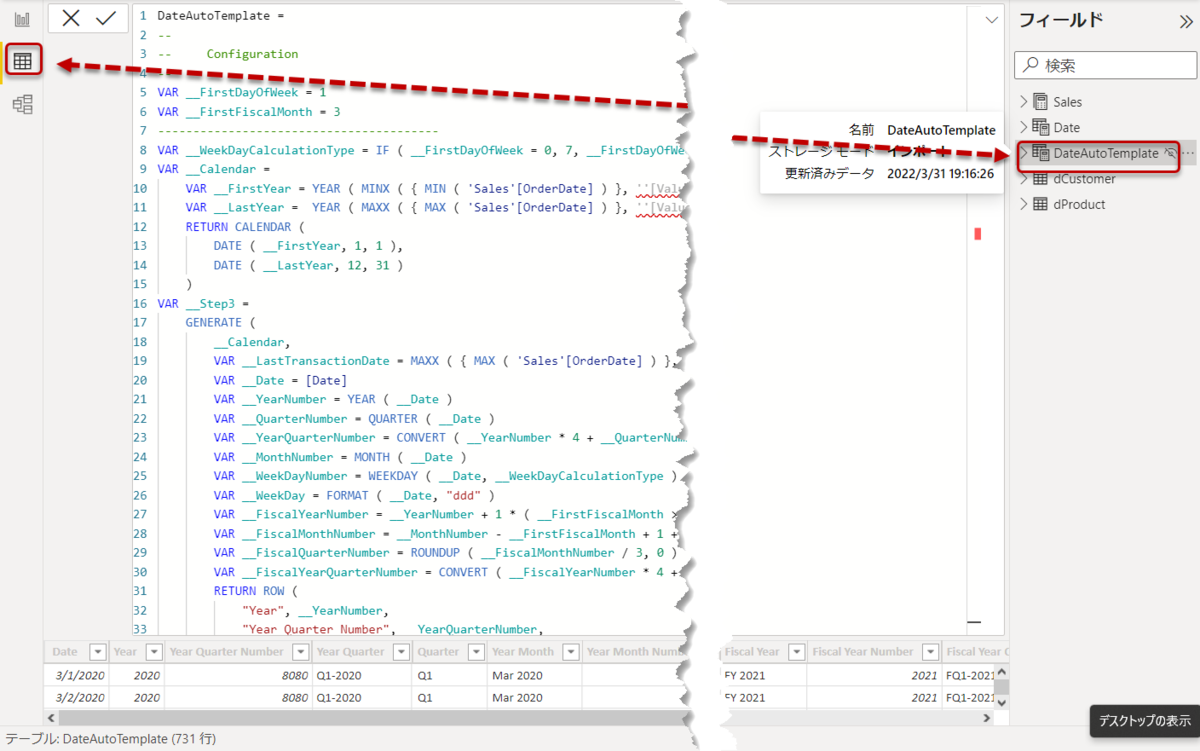Cancel the formula with the X icon

(x=71, y=18)
